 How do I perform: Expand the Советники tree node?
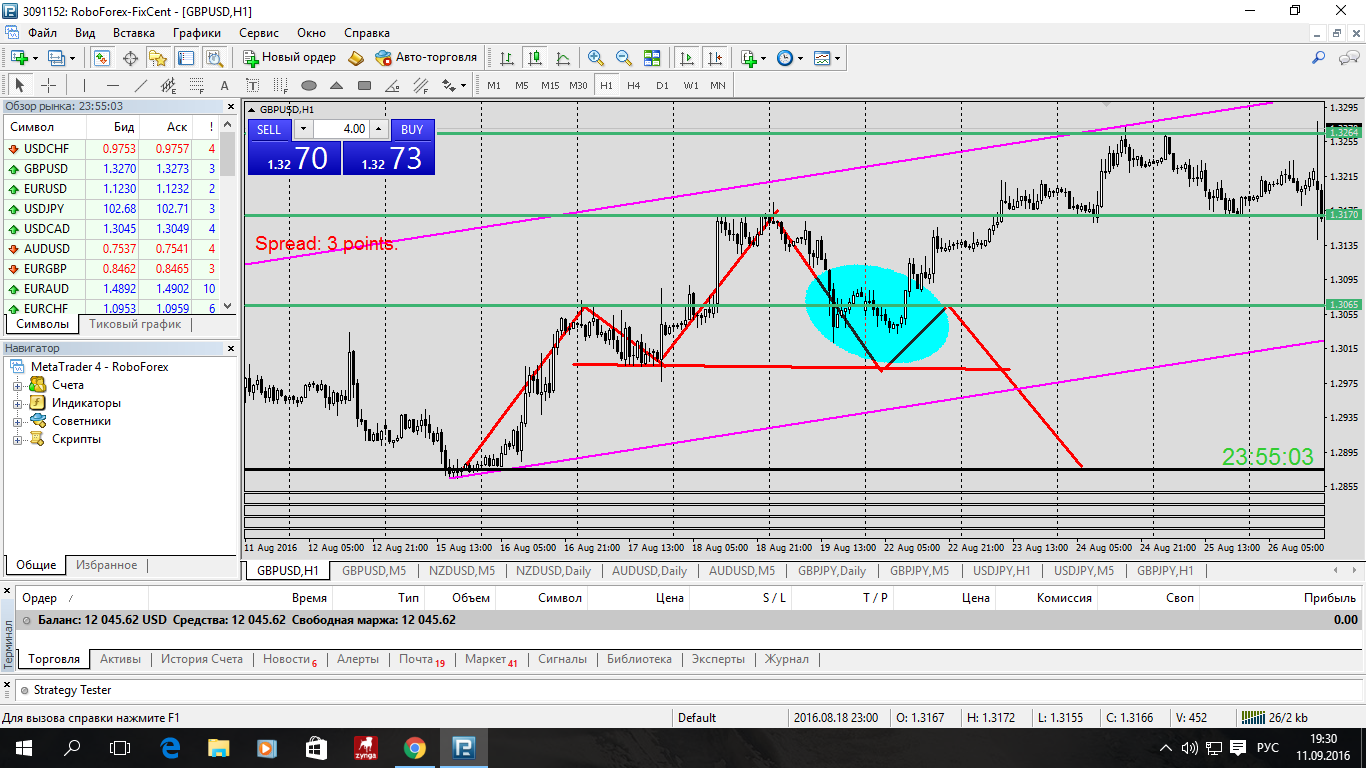[x=17, y=421]
